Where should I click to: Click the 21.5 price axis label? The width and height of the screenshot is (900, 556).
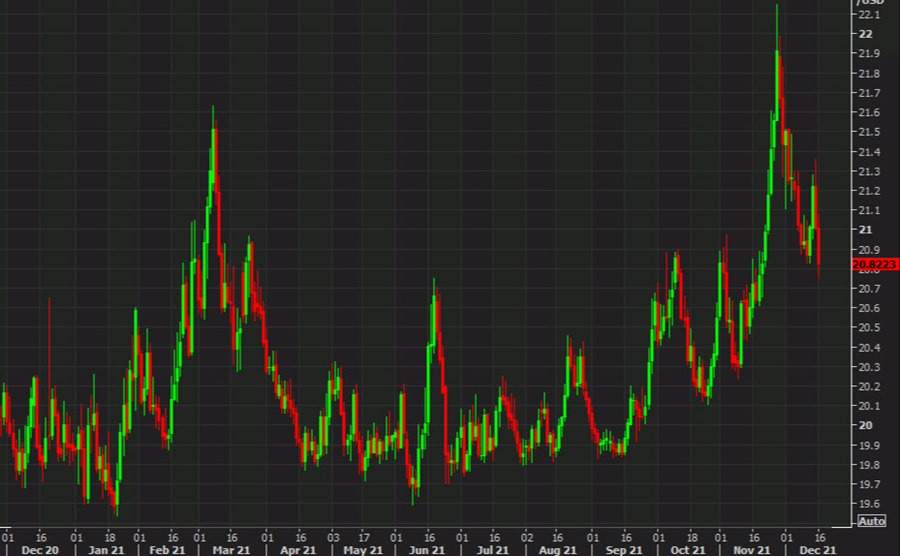coord(869,132)
